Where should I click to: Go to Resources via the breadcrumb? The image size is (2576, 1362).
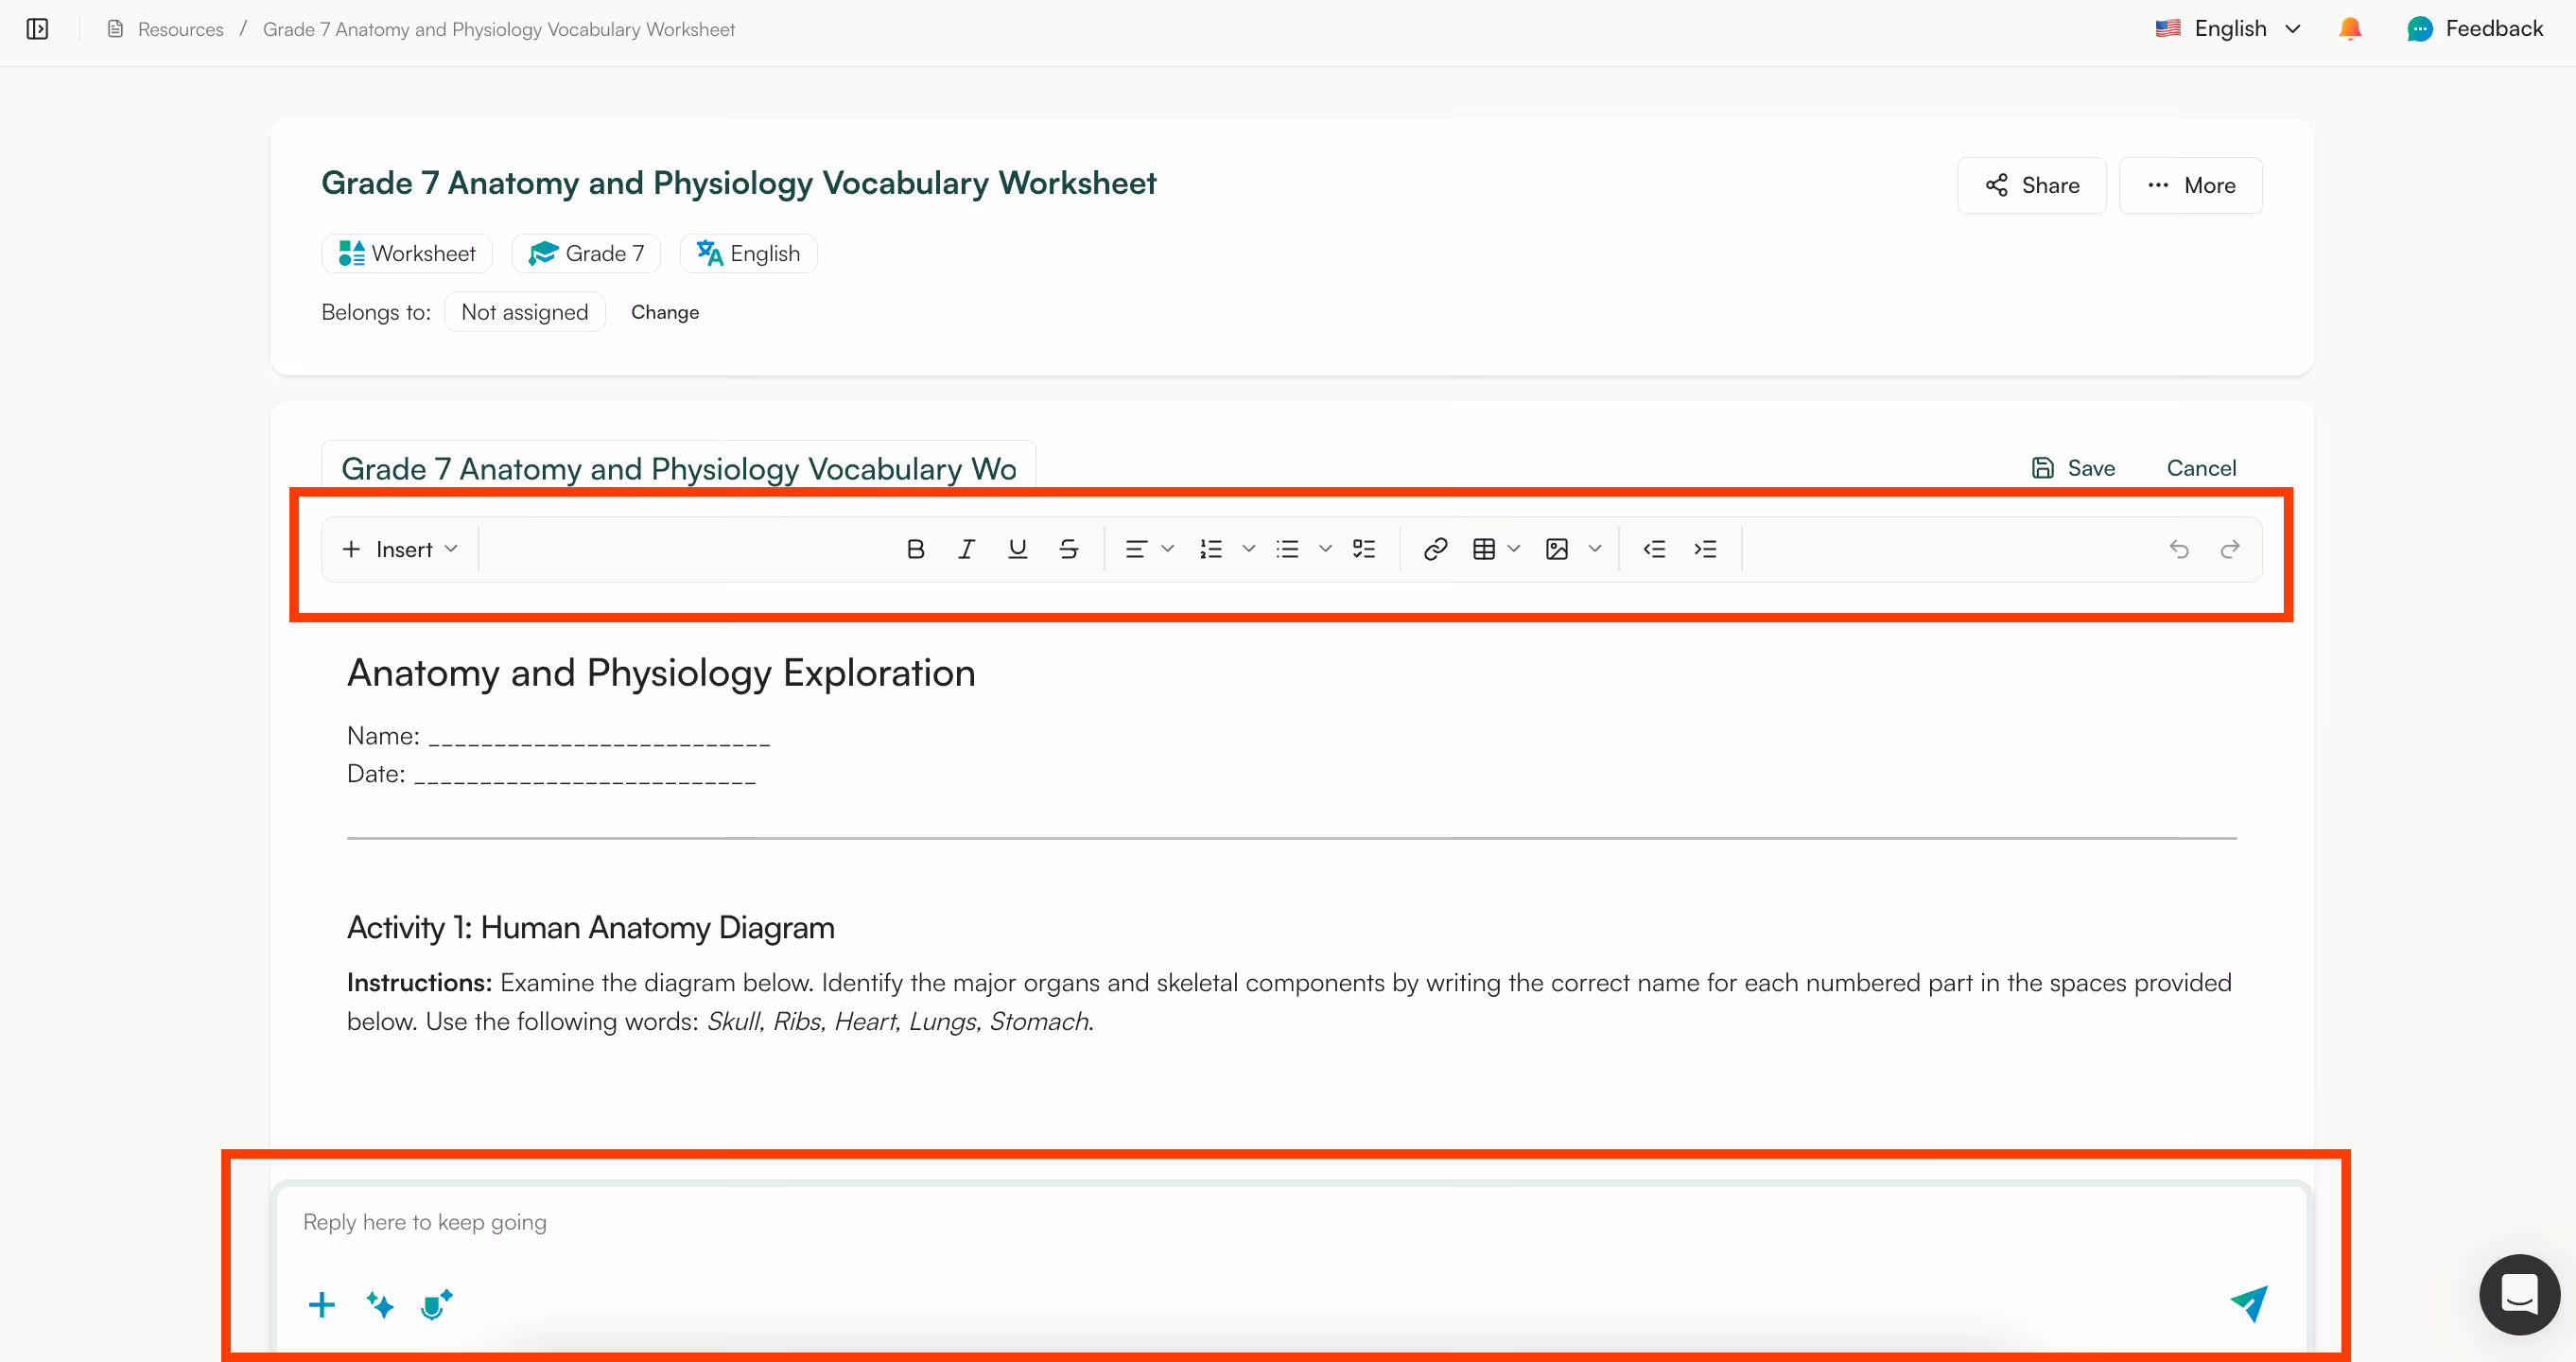180,29
